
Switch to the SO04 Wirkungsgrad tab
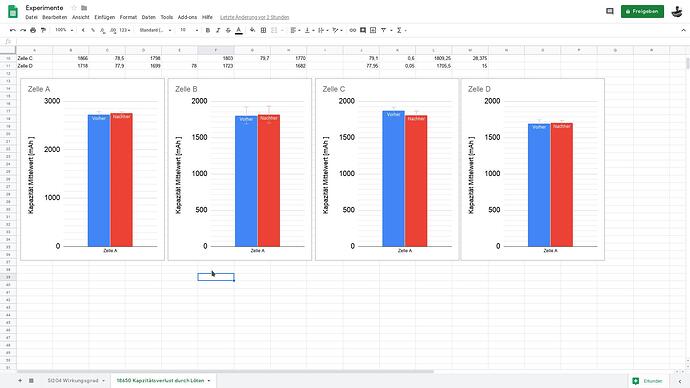pos(73,381)
